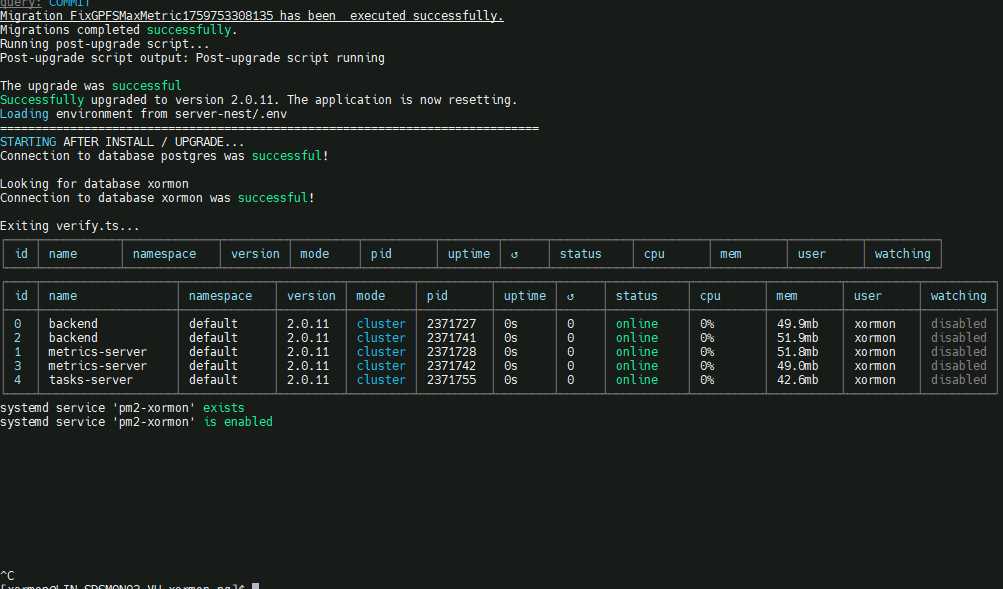Click the namespace column header in the process table
The height and width of the screenshot is (589, 1003).
click(x=220, y=296)
